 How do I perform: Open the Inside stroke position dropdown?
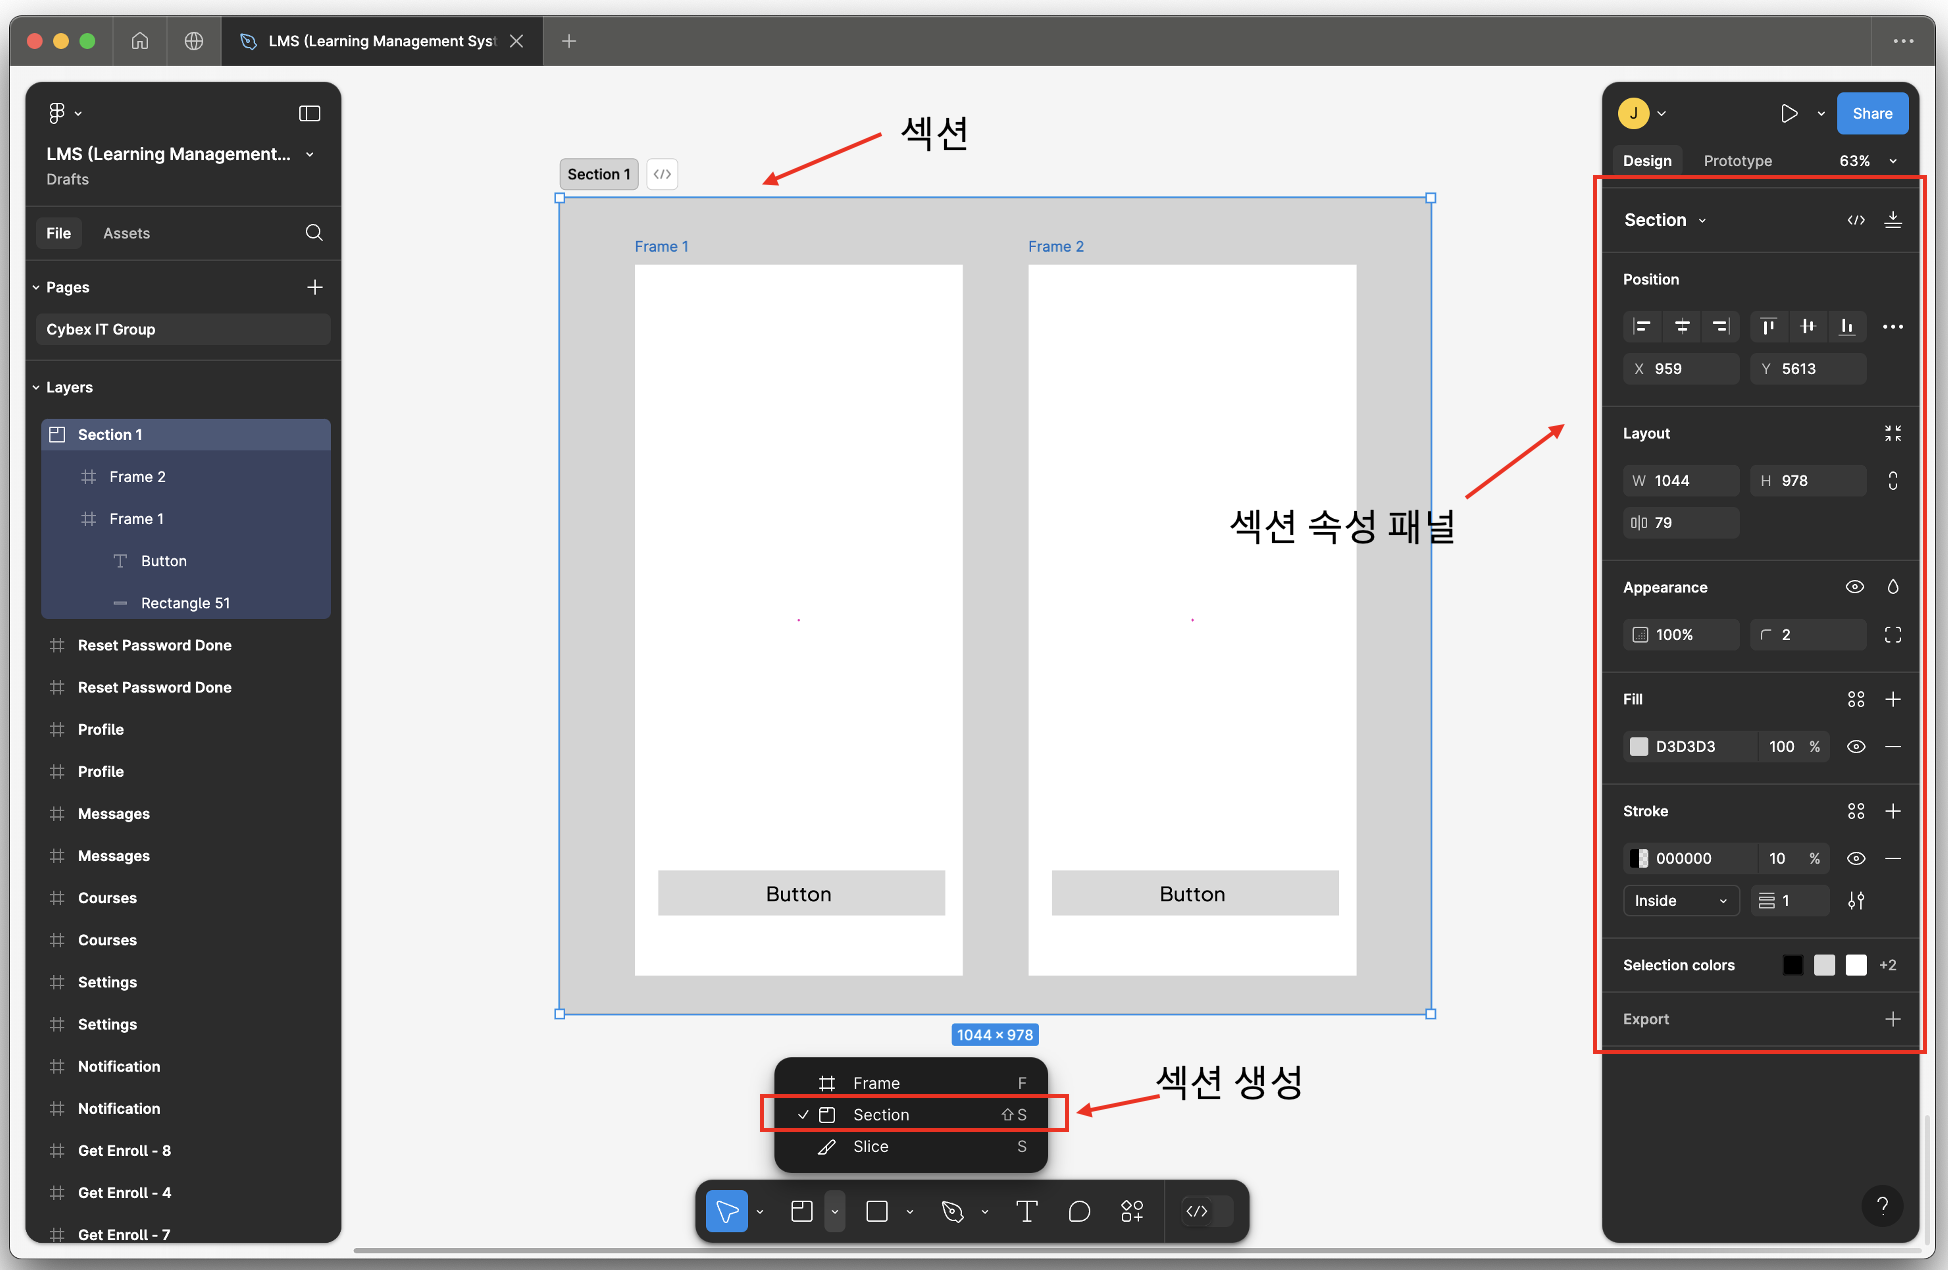click(1680, 900)
